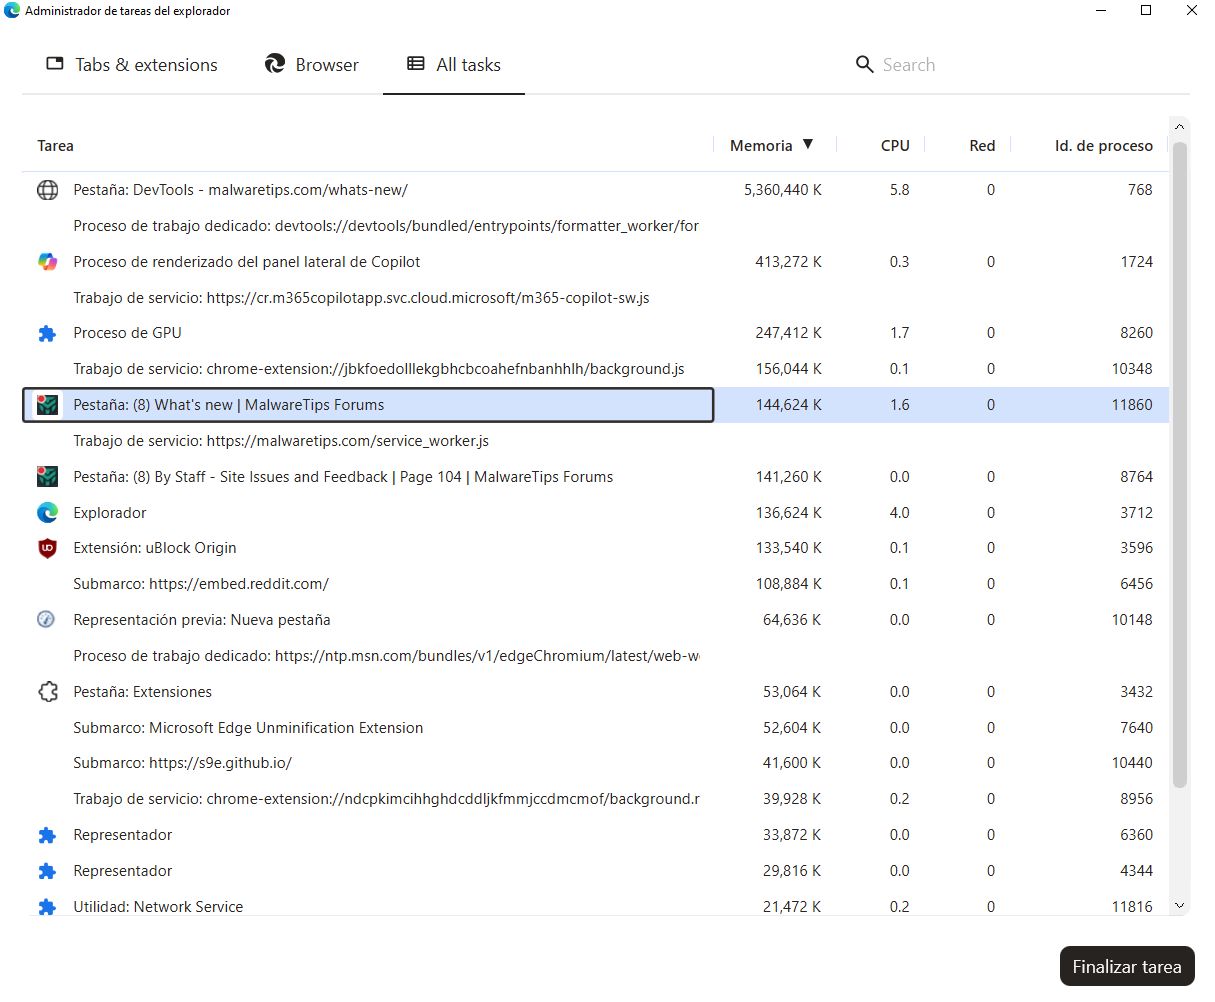Select the ntp.msn.com dedicated worker row
This screenshot has width=1215, height=1002.
tap(596, 656)
